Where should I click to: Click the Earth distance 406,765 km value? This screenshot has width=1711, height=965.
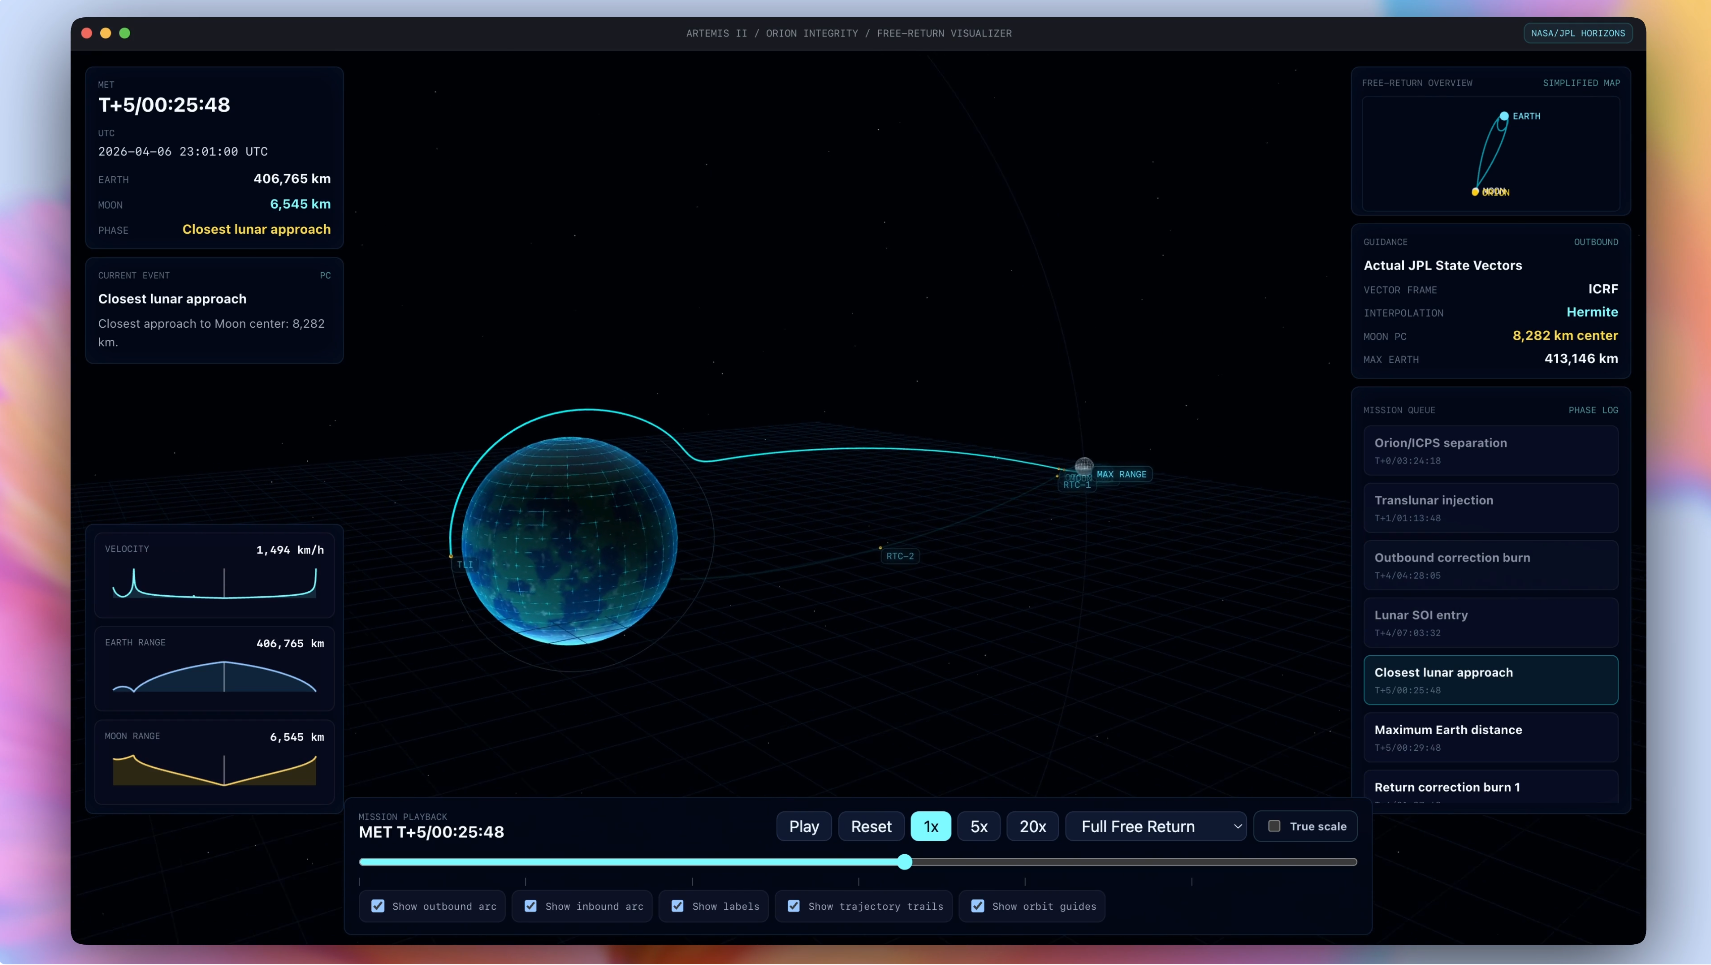292,179
